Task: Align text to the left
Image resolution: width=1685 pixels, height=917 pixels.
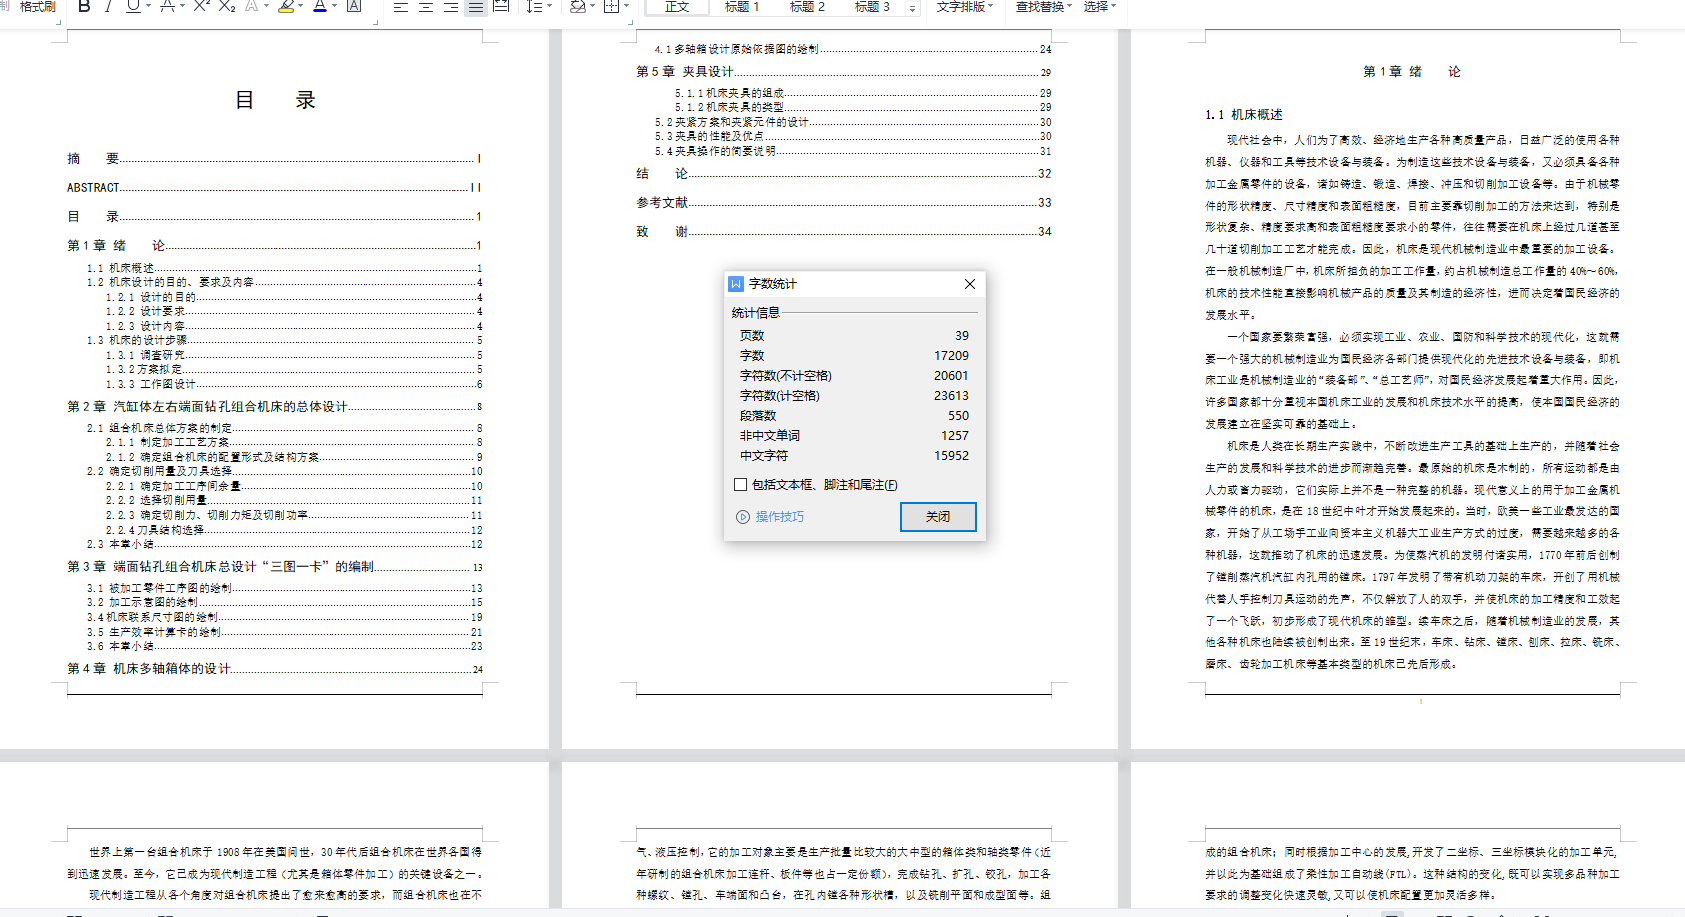Action: (x=400, y=6)
